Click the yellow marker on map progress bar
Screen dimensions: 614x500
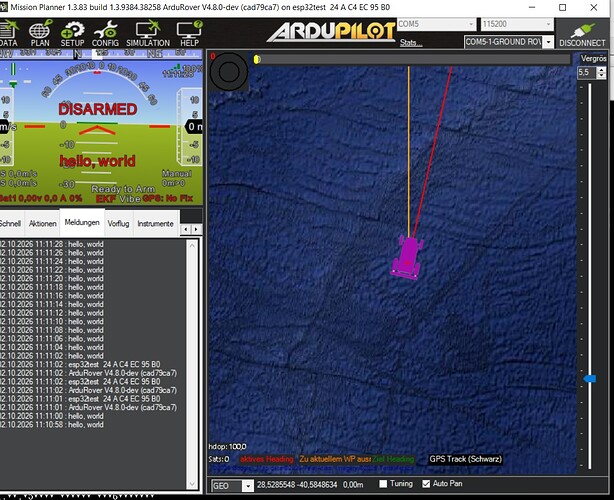tap(256, 59)
